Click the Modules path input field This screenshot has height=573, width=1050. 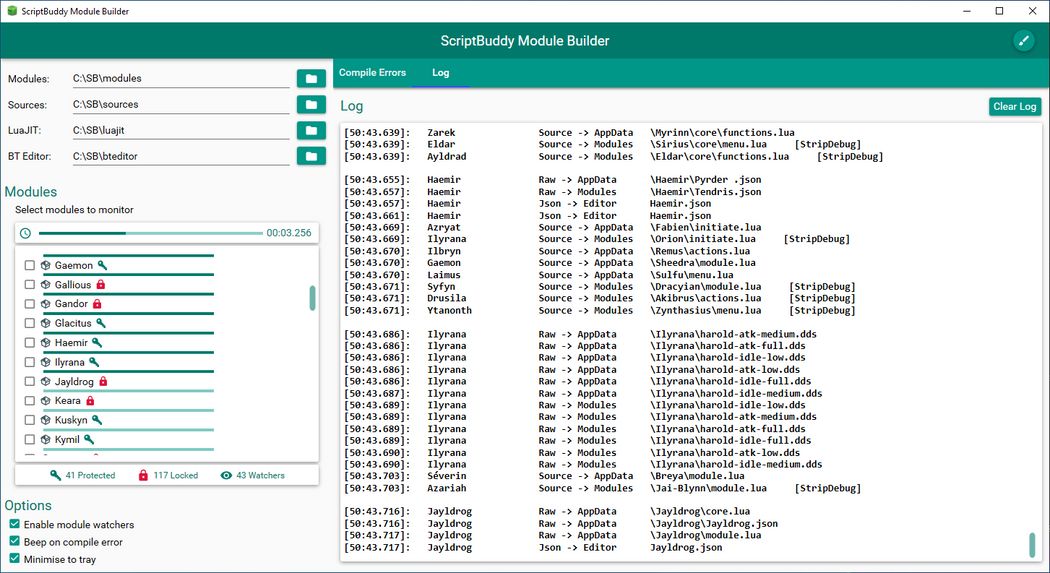coord(180,78)
